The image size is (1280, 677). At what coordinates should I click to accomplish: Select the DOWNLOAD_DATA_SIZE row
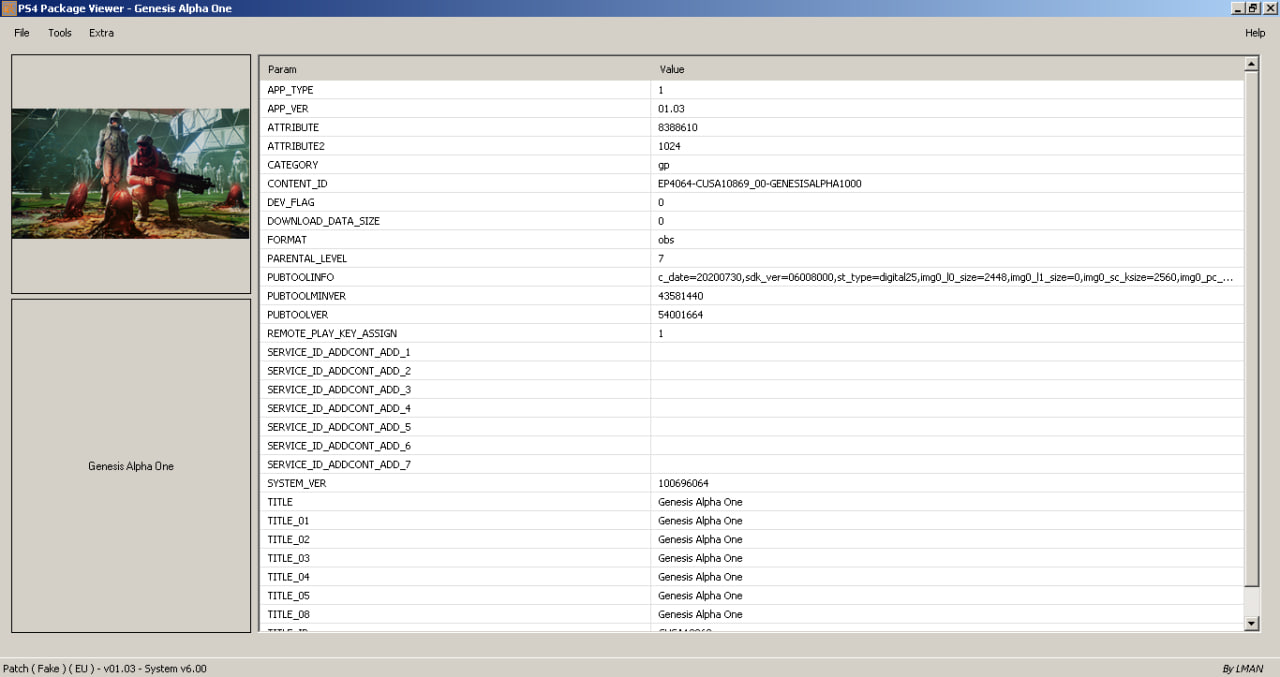pyautogui.click(x=751, y=221)
